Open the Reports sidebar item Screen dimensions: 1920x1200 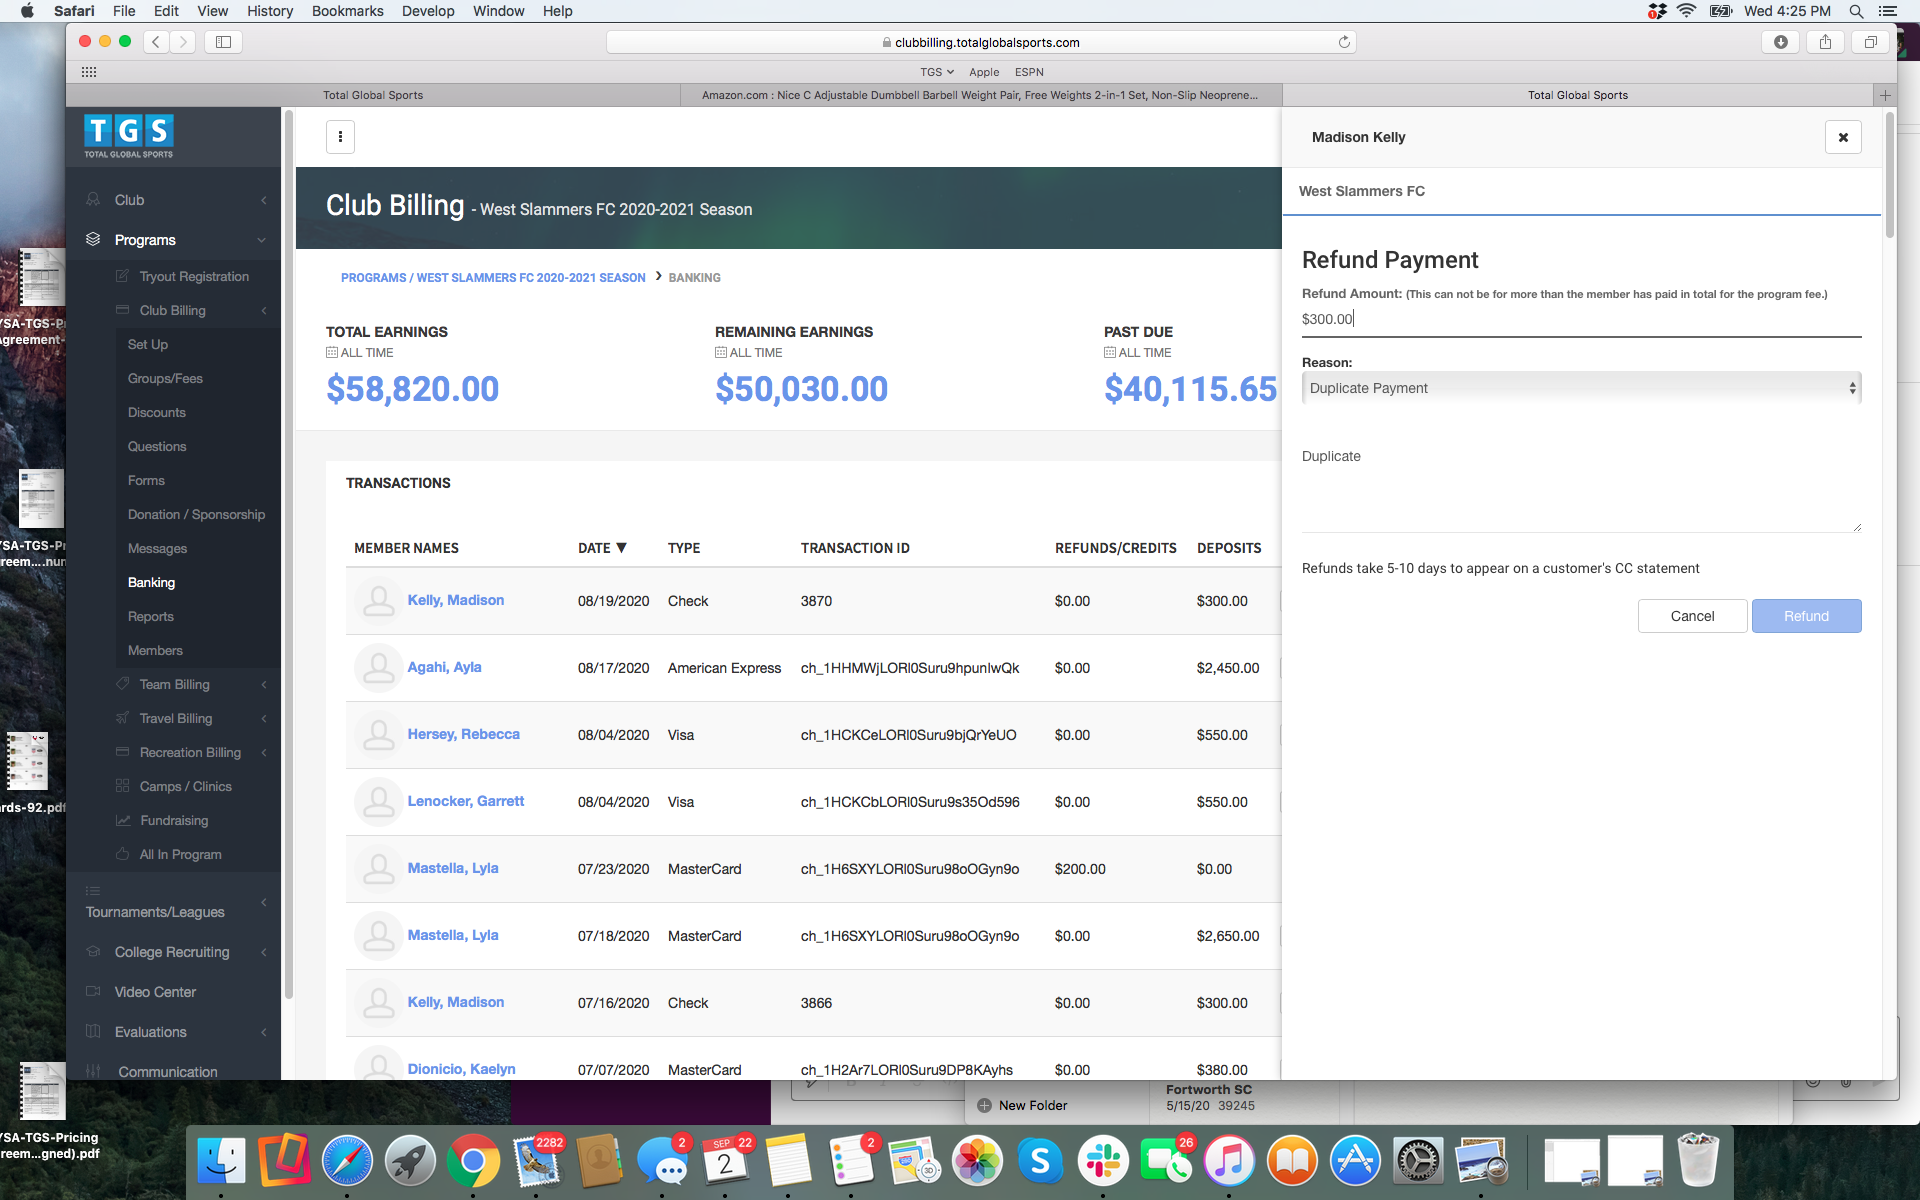(151, 617)
